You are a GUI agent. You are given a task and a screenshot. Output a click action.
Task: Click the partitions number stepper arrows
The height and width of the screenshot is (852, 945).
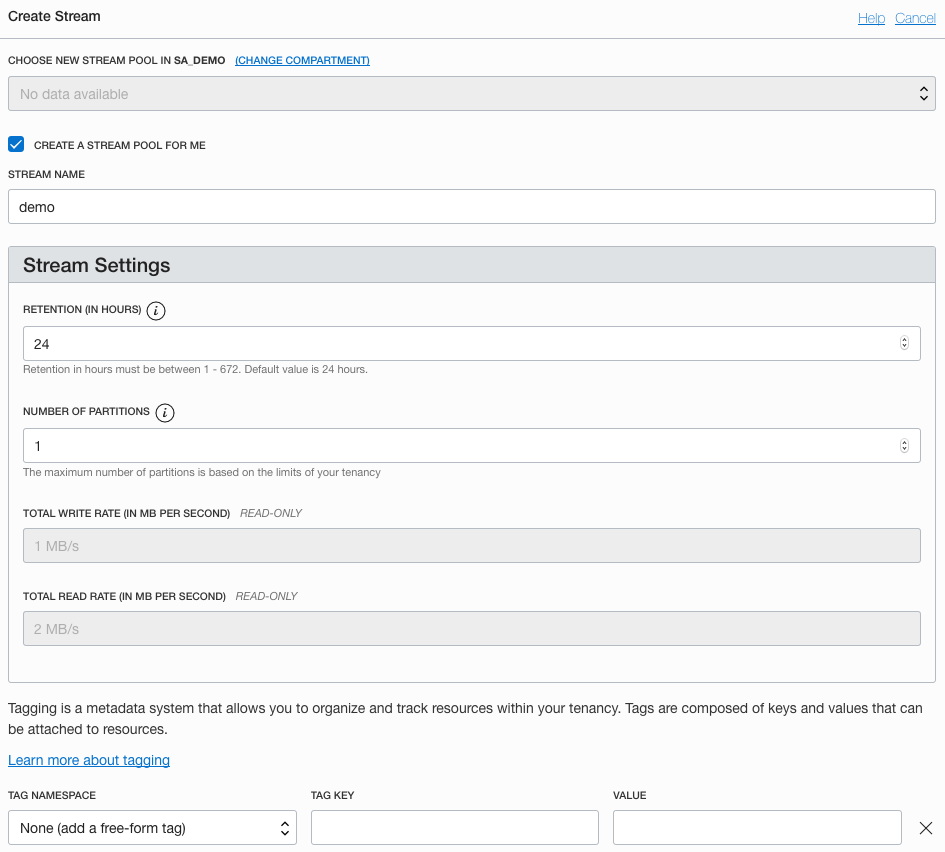[x=904, y=446]
